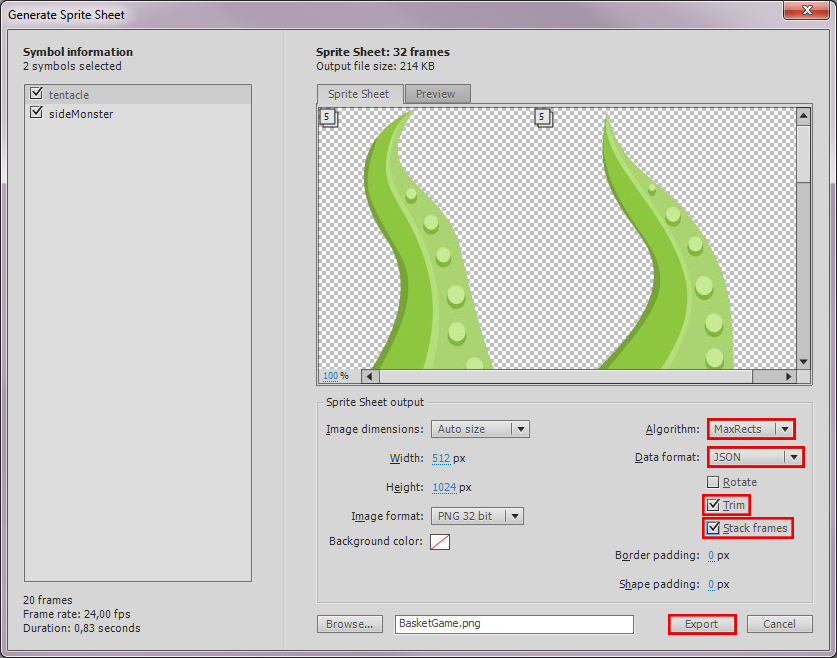Toggle the Stack frames option
837x658 pixels.
(713, 528)
